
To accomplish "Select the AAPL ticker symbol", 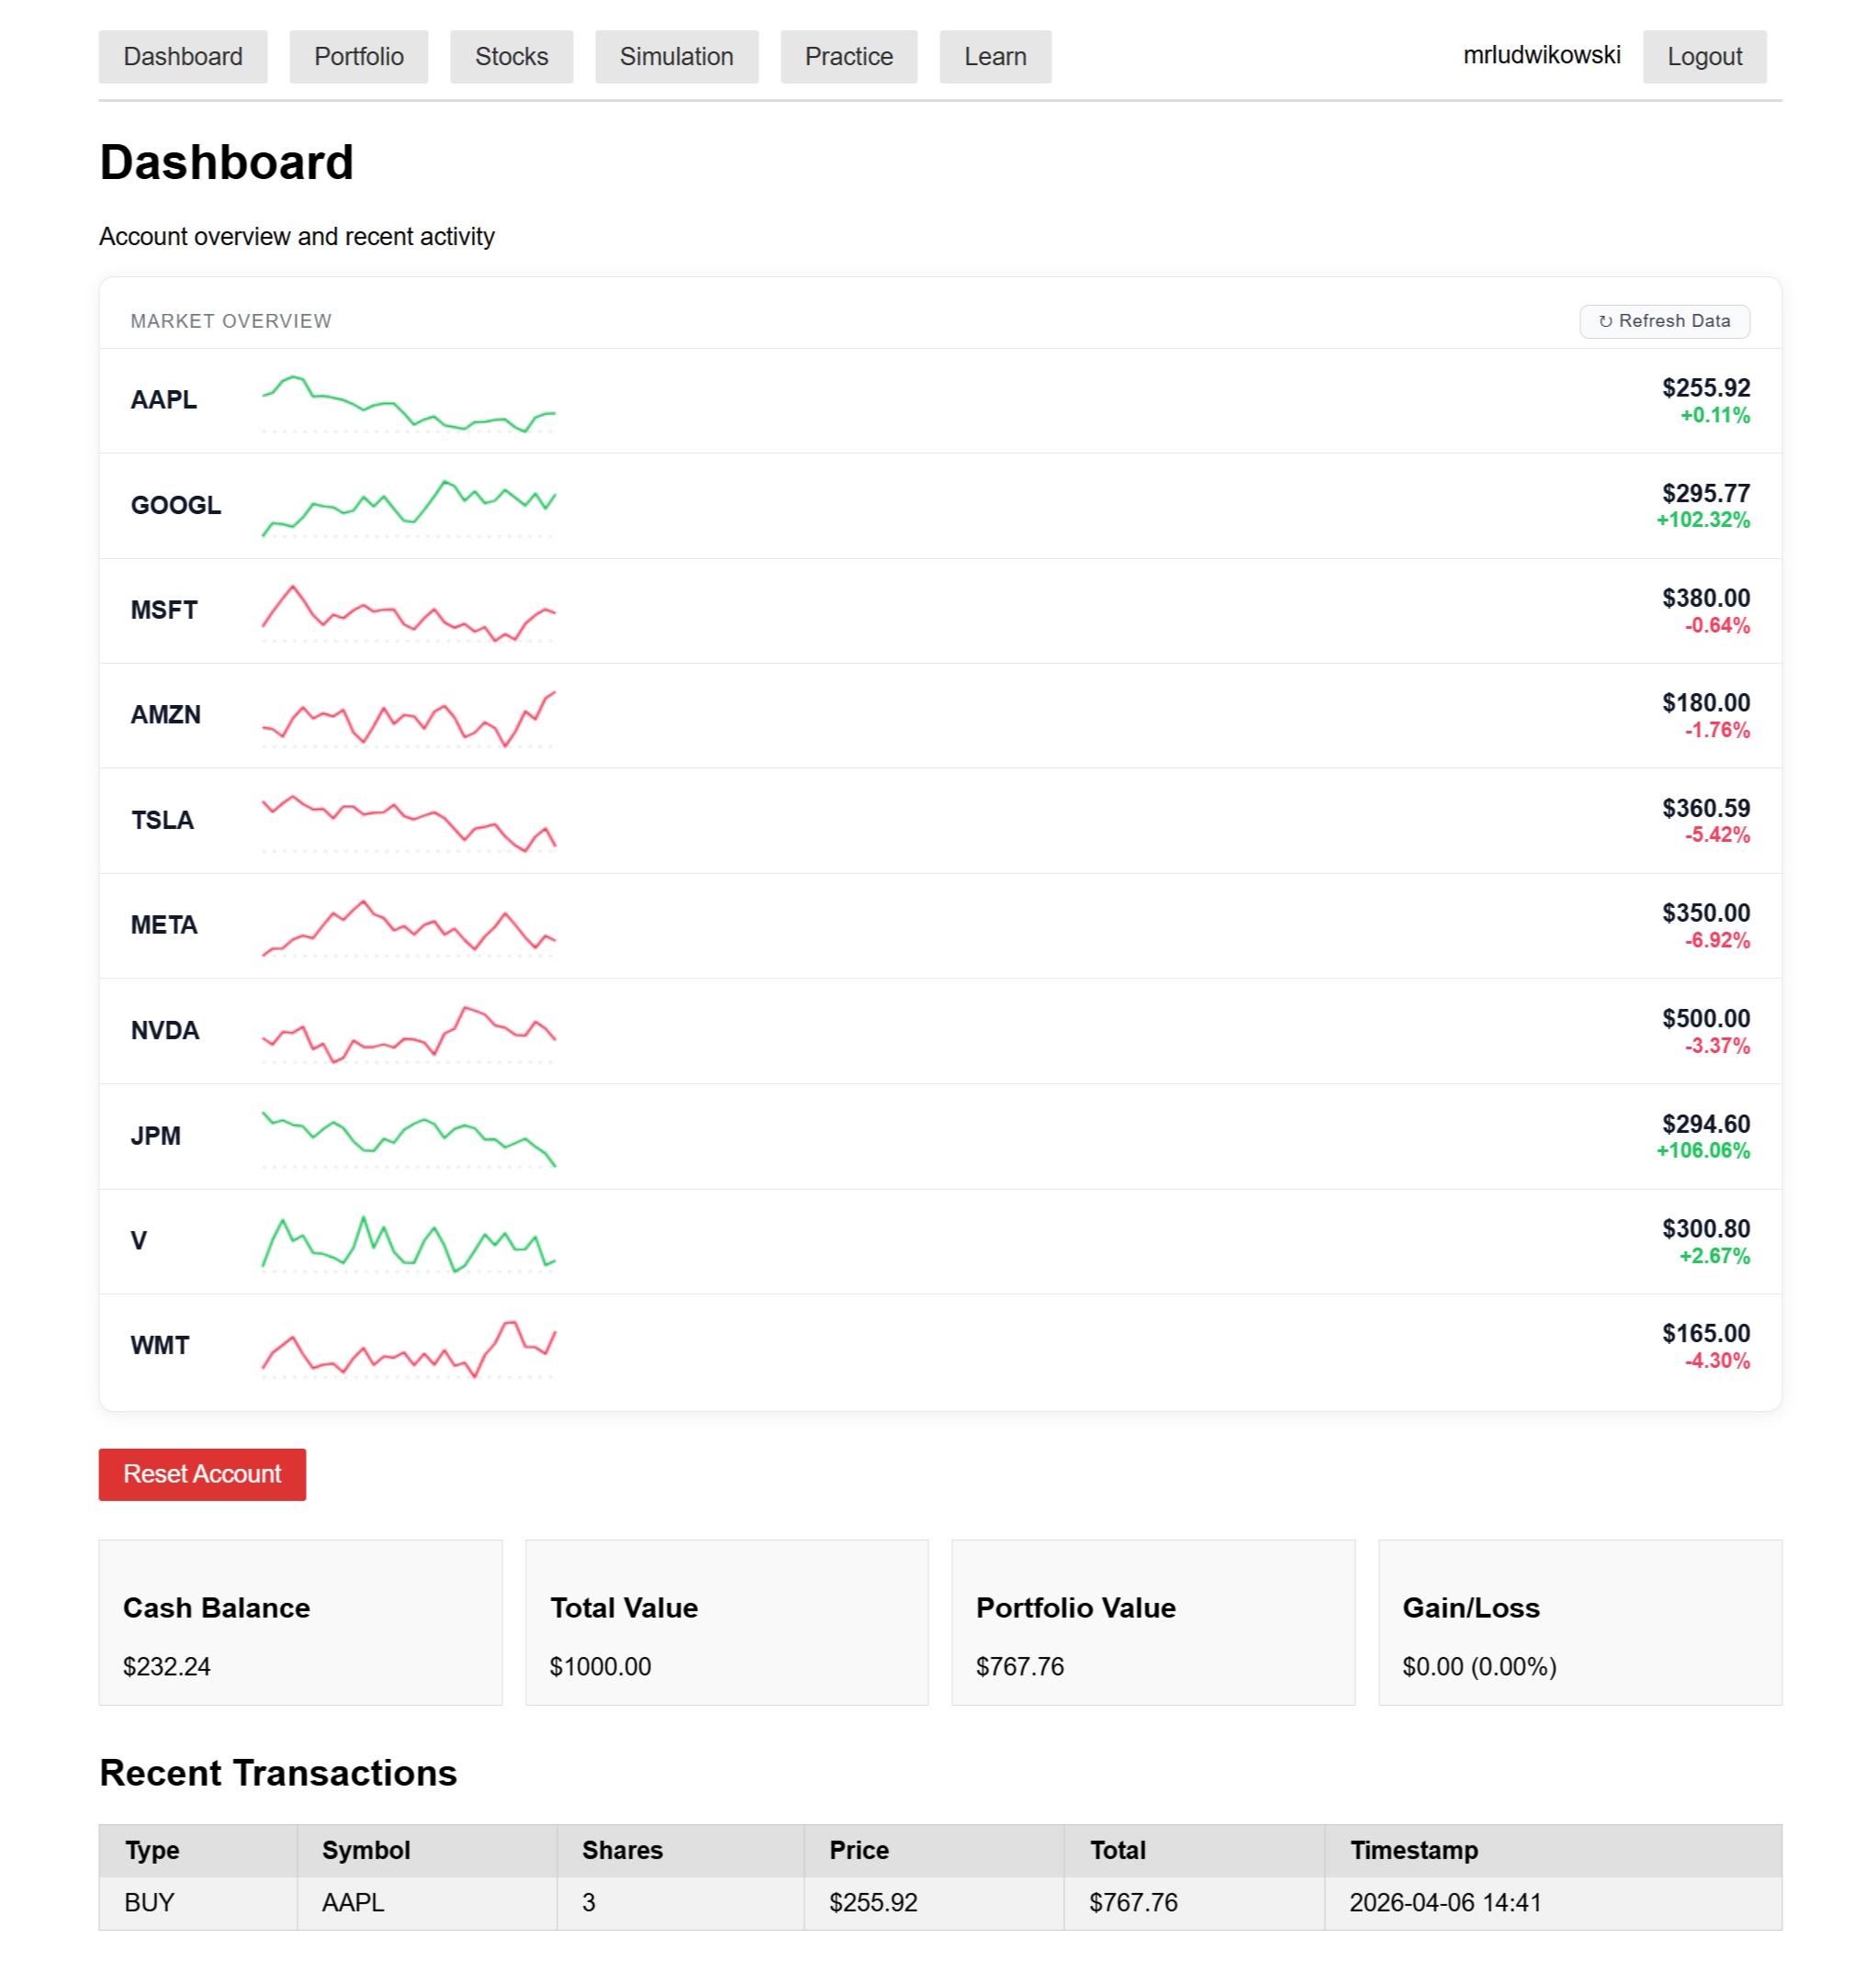I will 164,400.
